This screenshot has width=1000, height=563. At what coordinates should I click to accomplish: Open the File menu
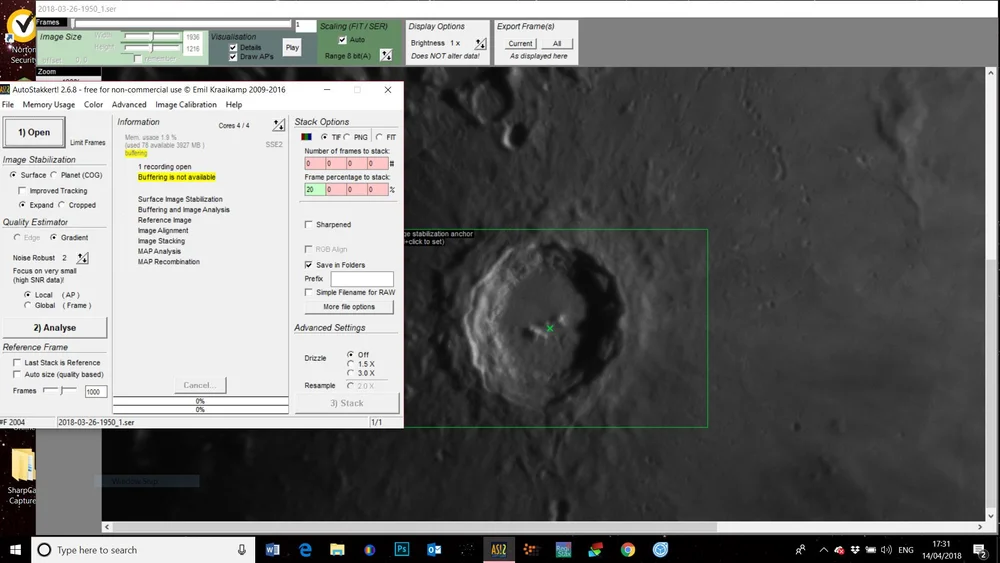tap(8, 105)
